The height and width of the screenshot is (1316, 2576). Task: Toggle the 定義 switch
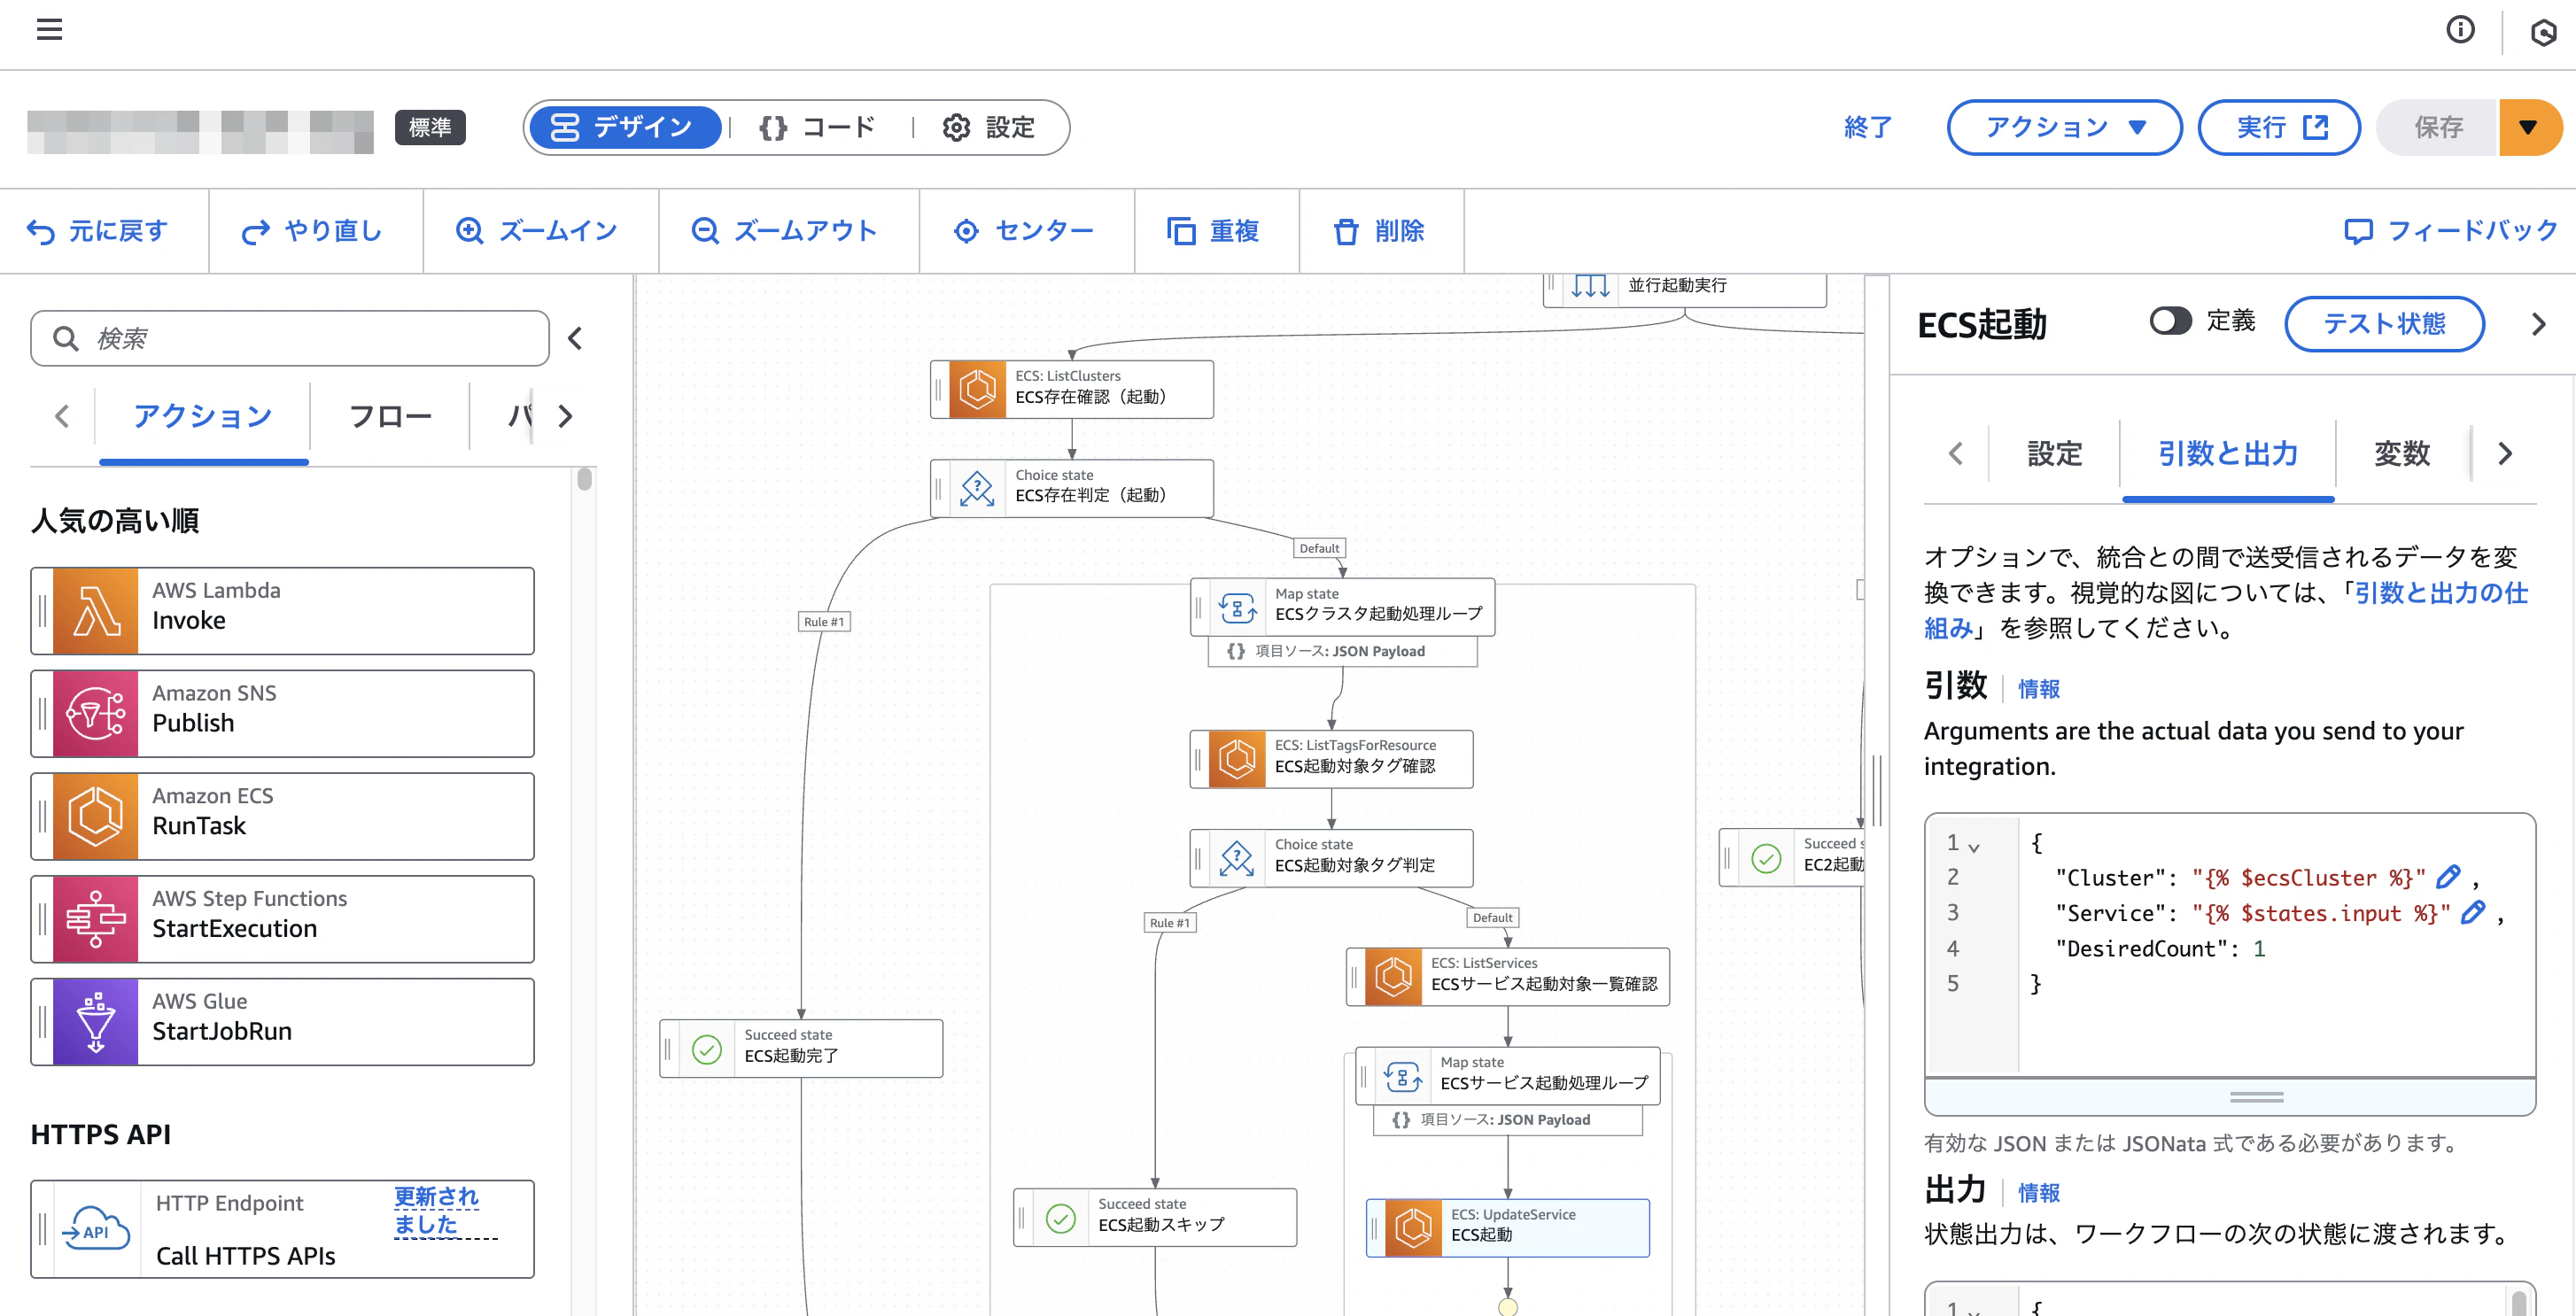[x=2170, y=321]
